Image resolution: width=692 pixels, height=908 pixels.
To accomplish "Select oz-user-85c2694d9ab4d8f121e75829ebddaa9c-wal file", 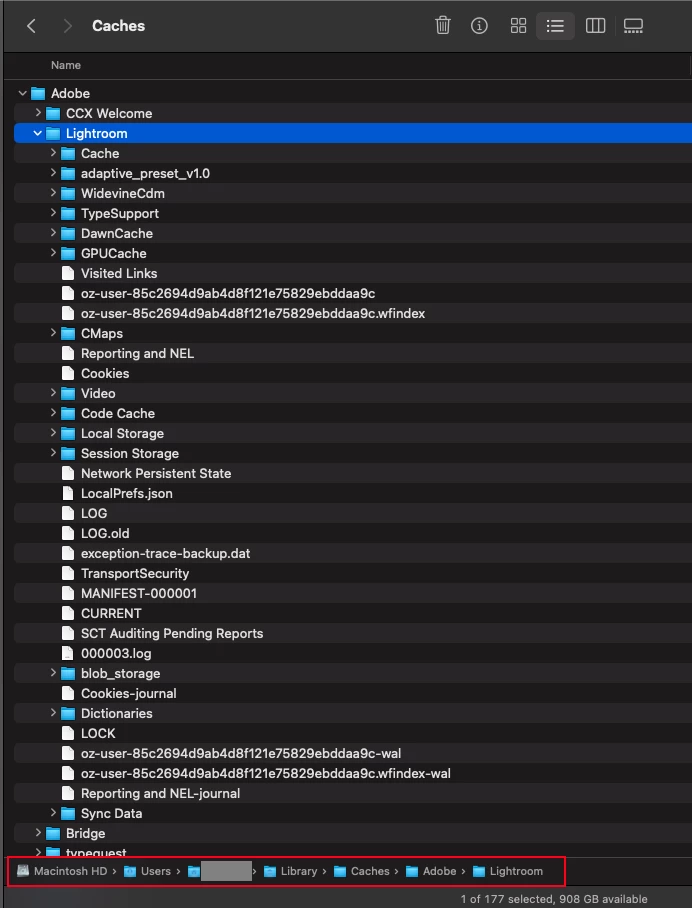I will pyautogui.click(x=353, y=753).
